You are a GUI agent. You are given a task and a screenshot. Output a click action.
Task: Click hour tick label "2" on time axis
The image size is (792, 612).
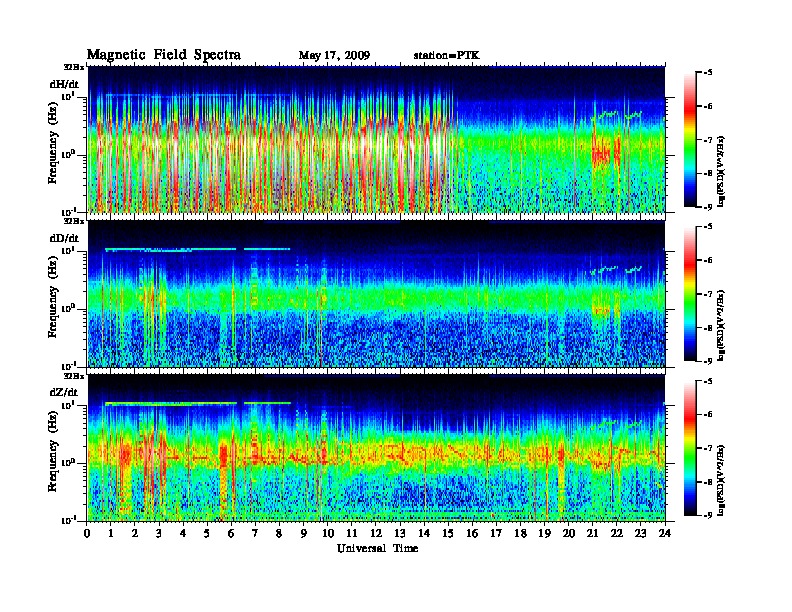pyautogui.click(x=135, y=533)
